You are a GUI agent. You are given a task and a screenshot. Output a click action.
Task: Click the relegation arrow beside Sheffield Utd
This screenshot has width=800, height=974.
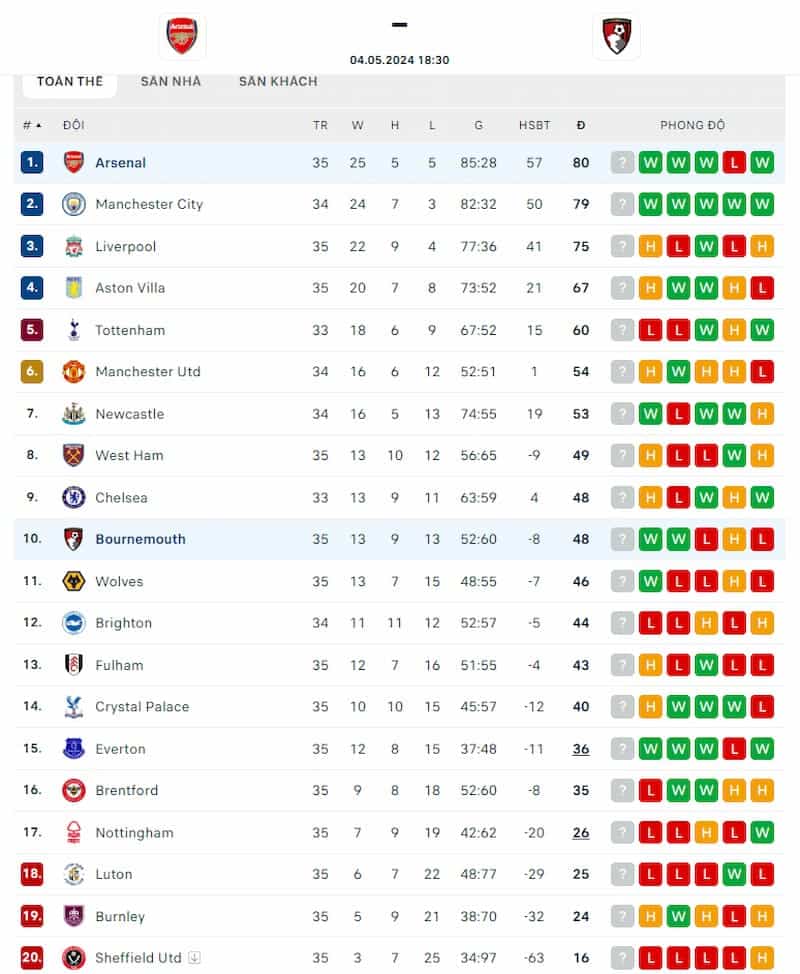[192, 958]
